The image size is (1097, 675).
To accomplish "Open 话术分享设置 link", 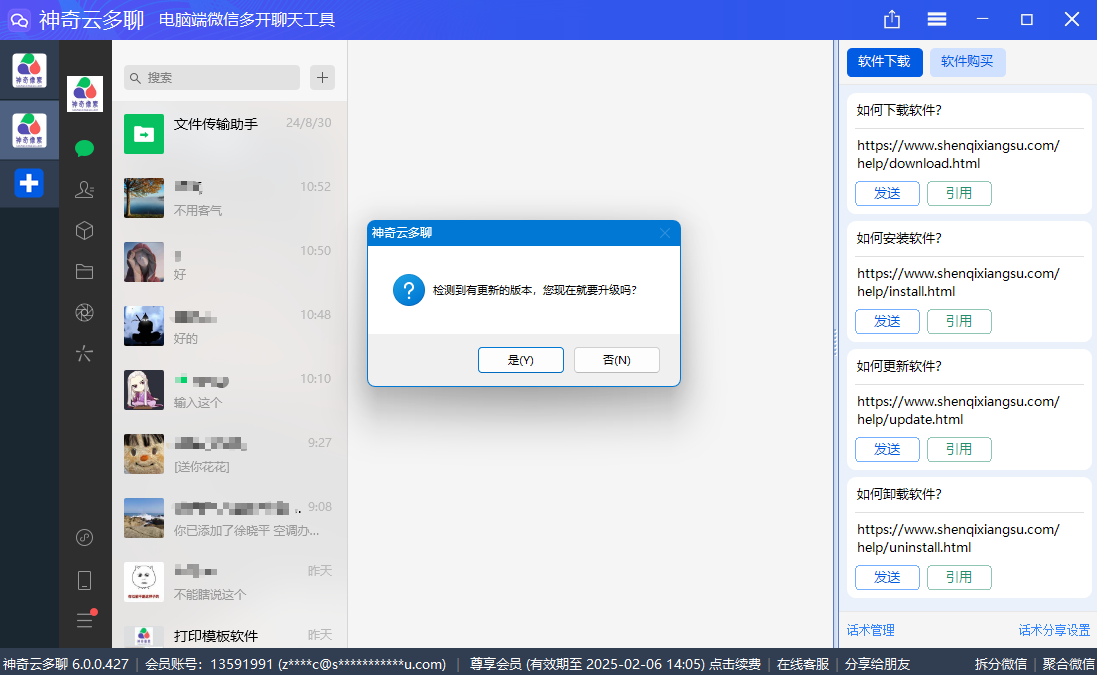I will [x=1054, y=629].
